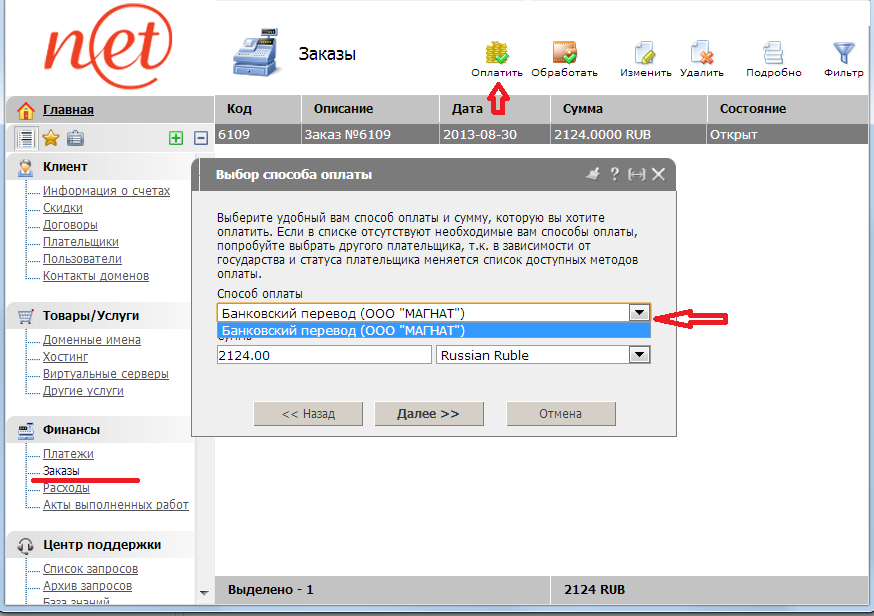The width and height of the screenshot is (874, 616).
Task: Sort orders by the Сумма column header
Action: point(583,109)
